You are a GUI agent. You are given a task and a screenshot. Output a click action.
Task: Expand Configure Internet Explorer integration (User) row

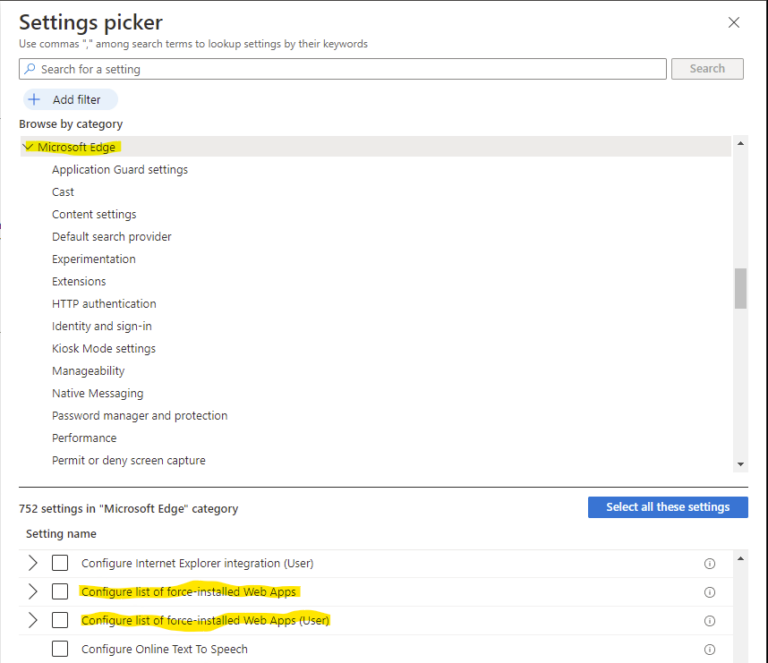33,563
